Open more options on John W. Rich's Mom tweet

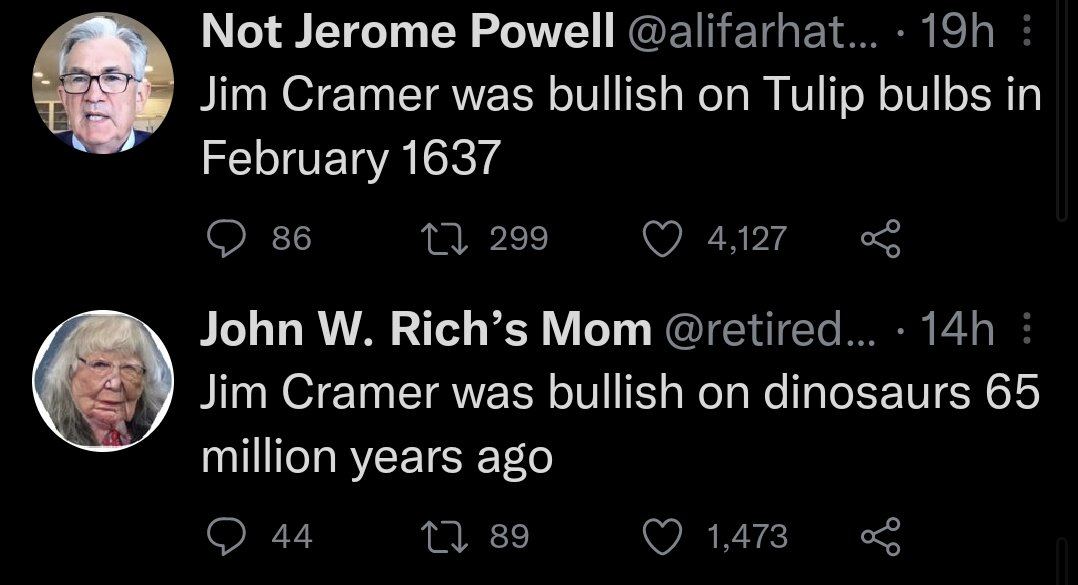coord(1026,329)
